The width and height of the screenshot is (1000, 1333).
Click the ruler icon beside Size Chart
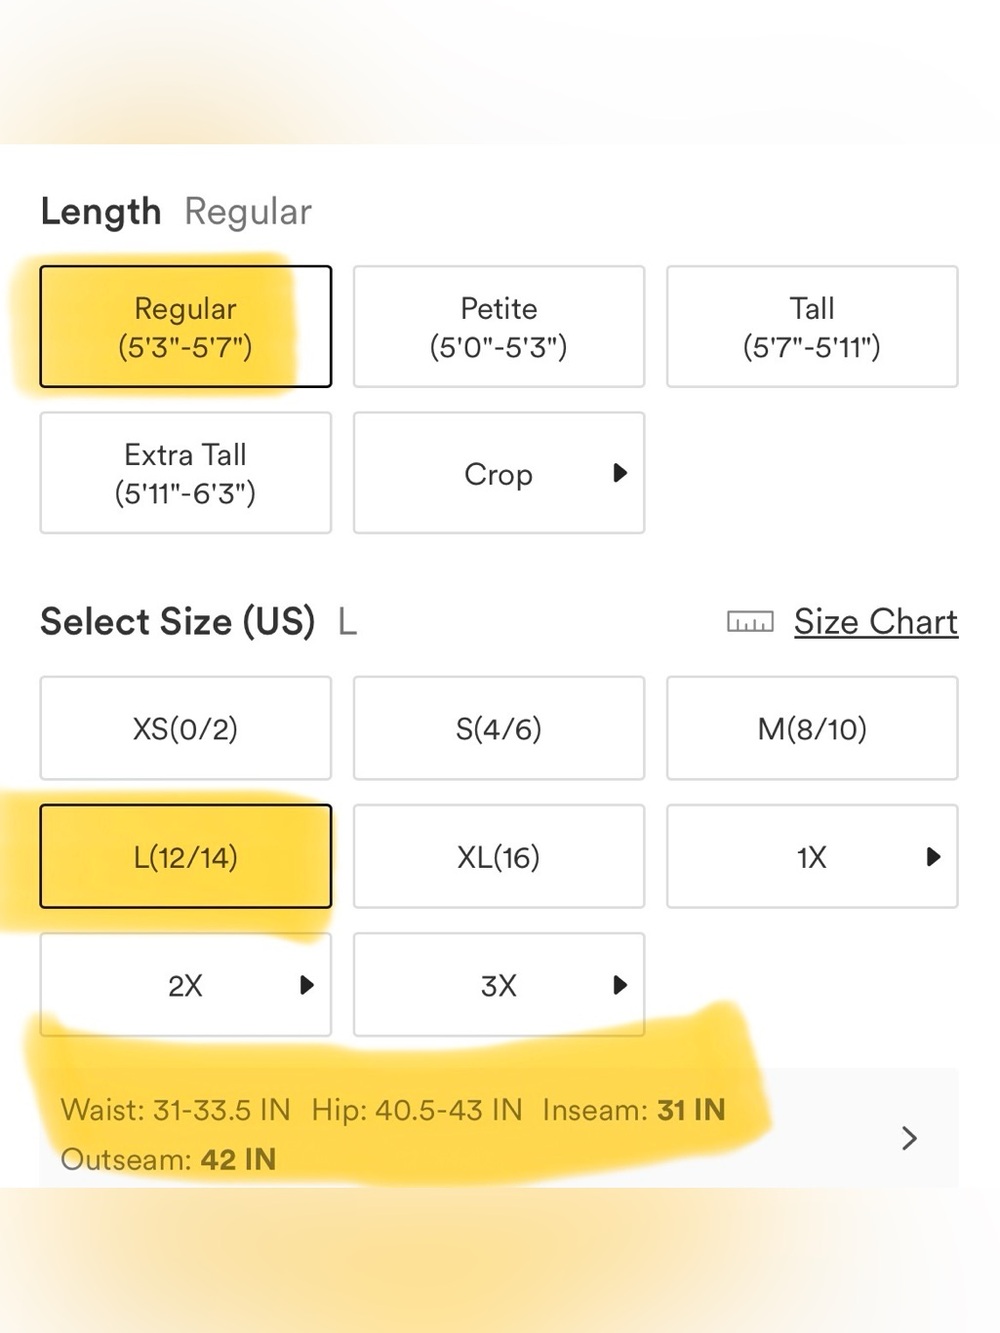pos(750,622)
